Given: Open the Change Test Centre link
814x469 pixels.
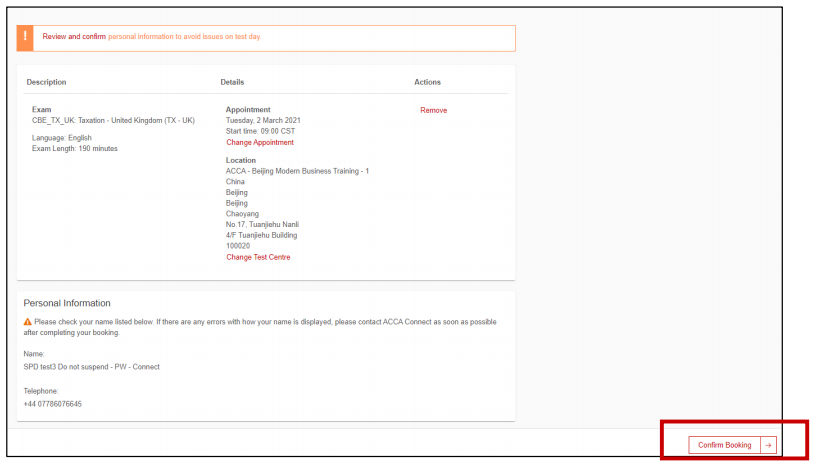Looking at the screenshot, I should tap(258, 257).
